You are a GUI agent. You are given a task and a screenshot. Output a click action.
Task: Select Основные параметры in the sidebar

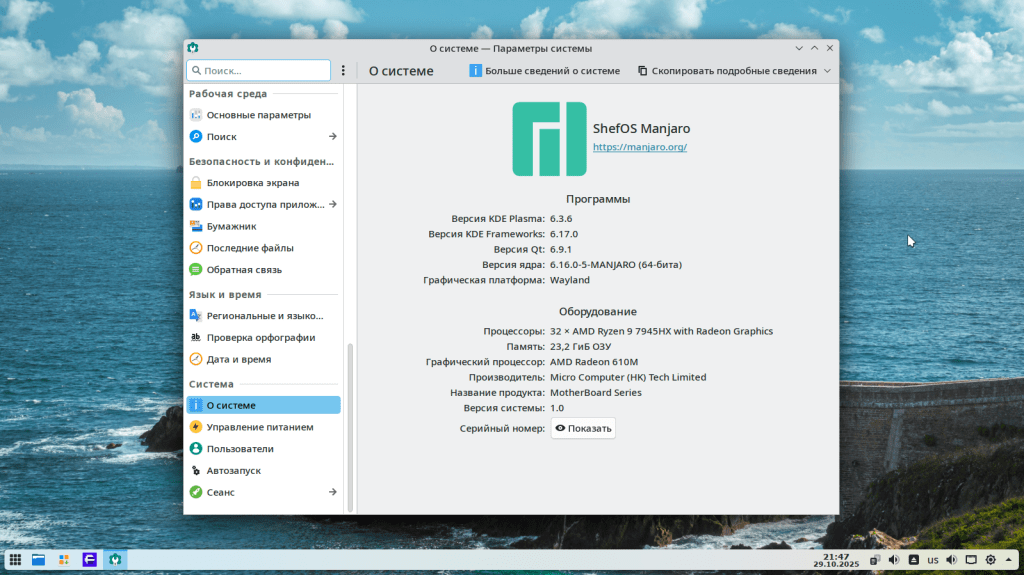click(x=258, y=115)
